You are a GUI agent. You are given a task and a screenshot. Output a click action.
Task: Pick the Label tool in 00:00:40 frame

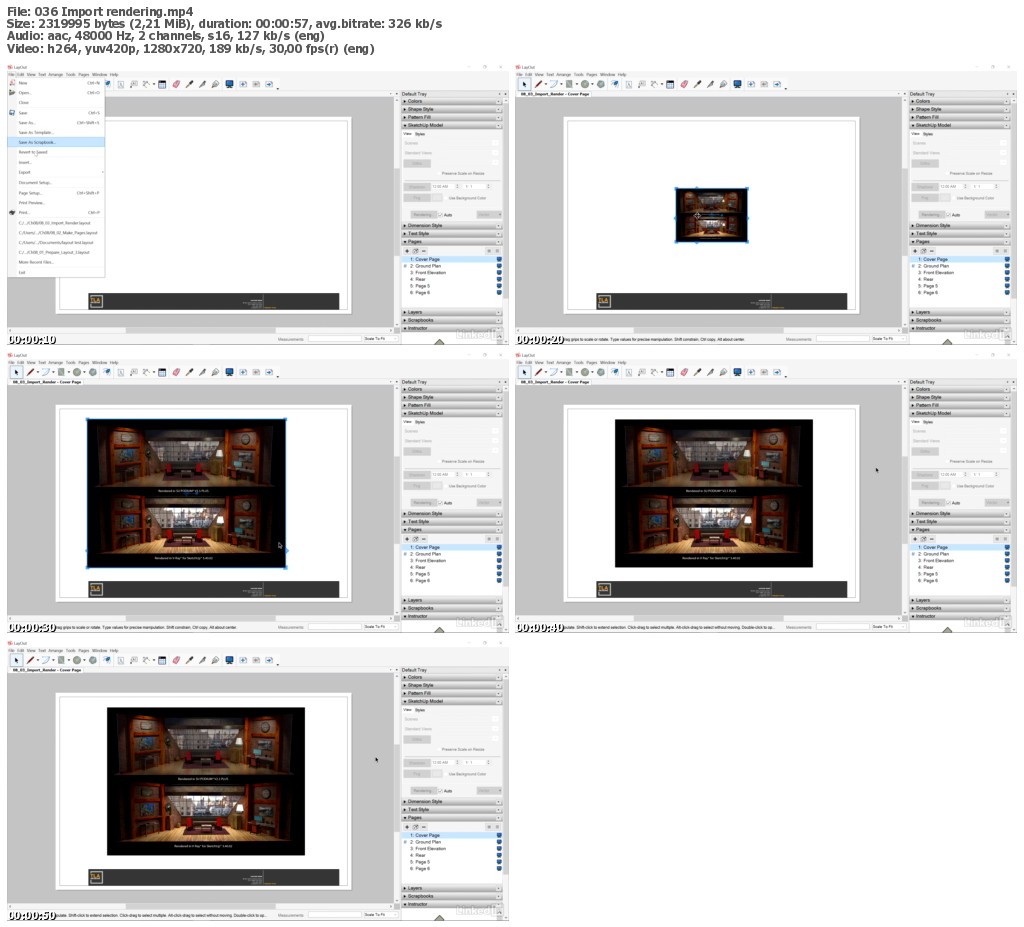pyautogui.click(x=641, y=372)
